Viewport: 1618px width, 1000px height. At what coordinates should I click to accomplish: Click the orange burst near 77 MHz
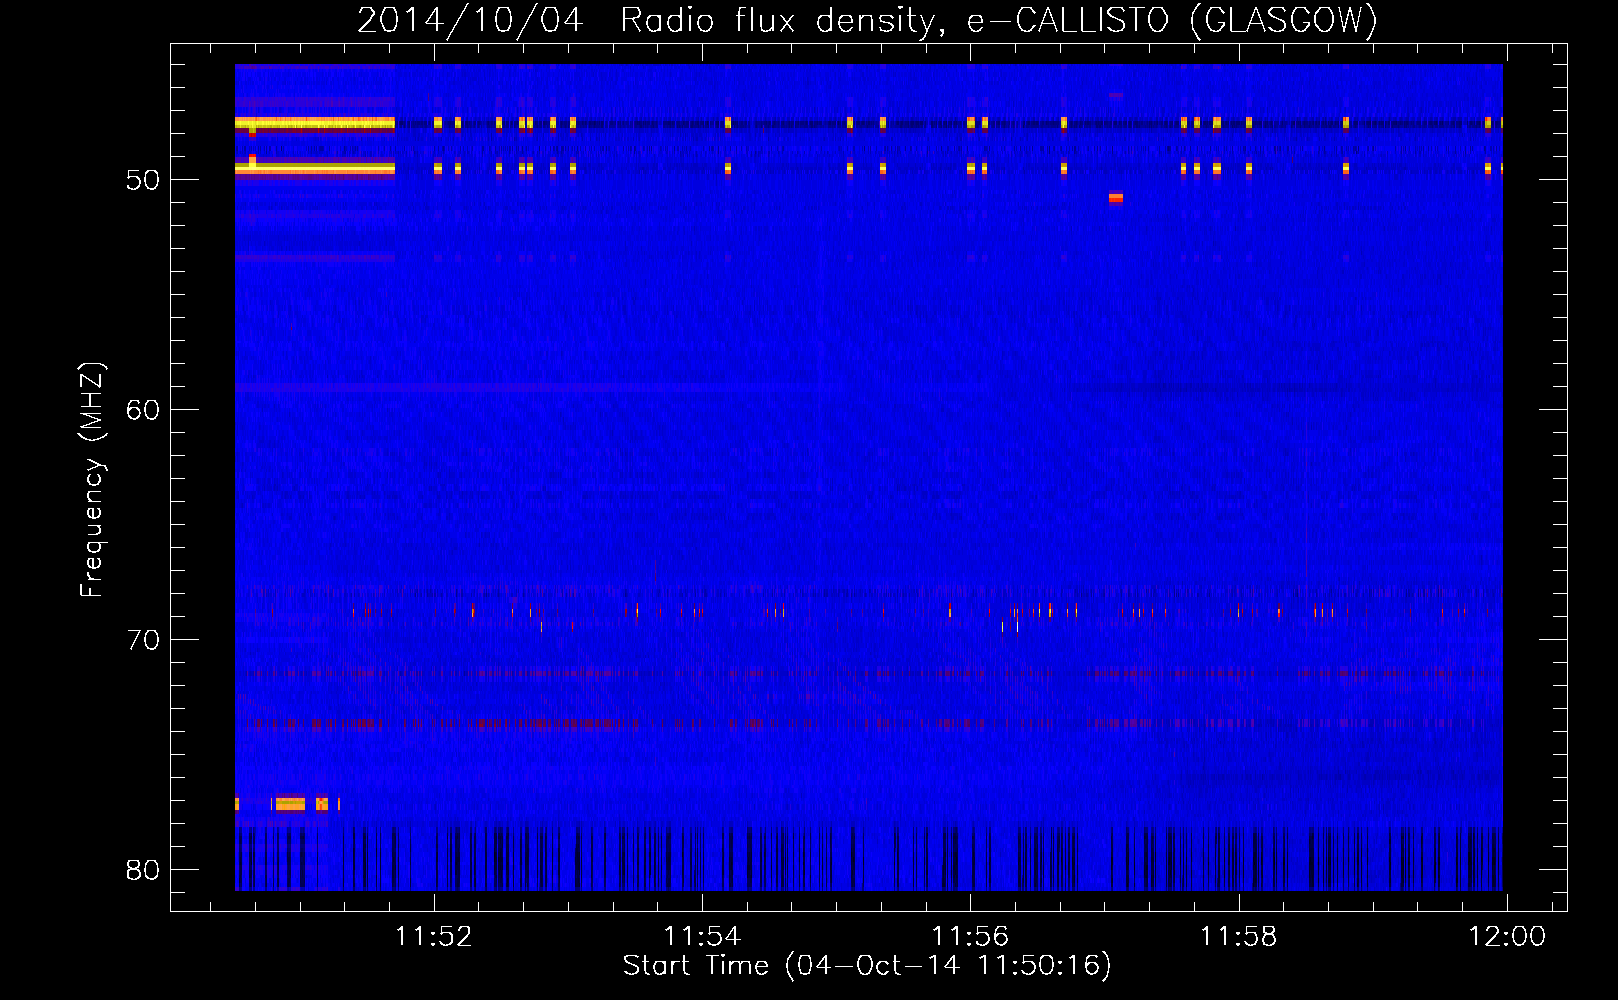coord(290,803)
